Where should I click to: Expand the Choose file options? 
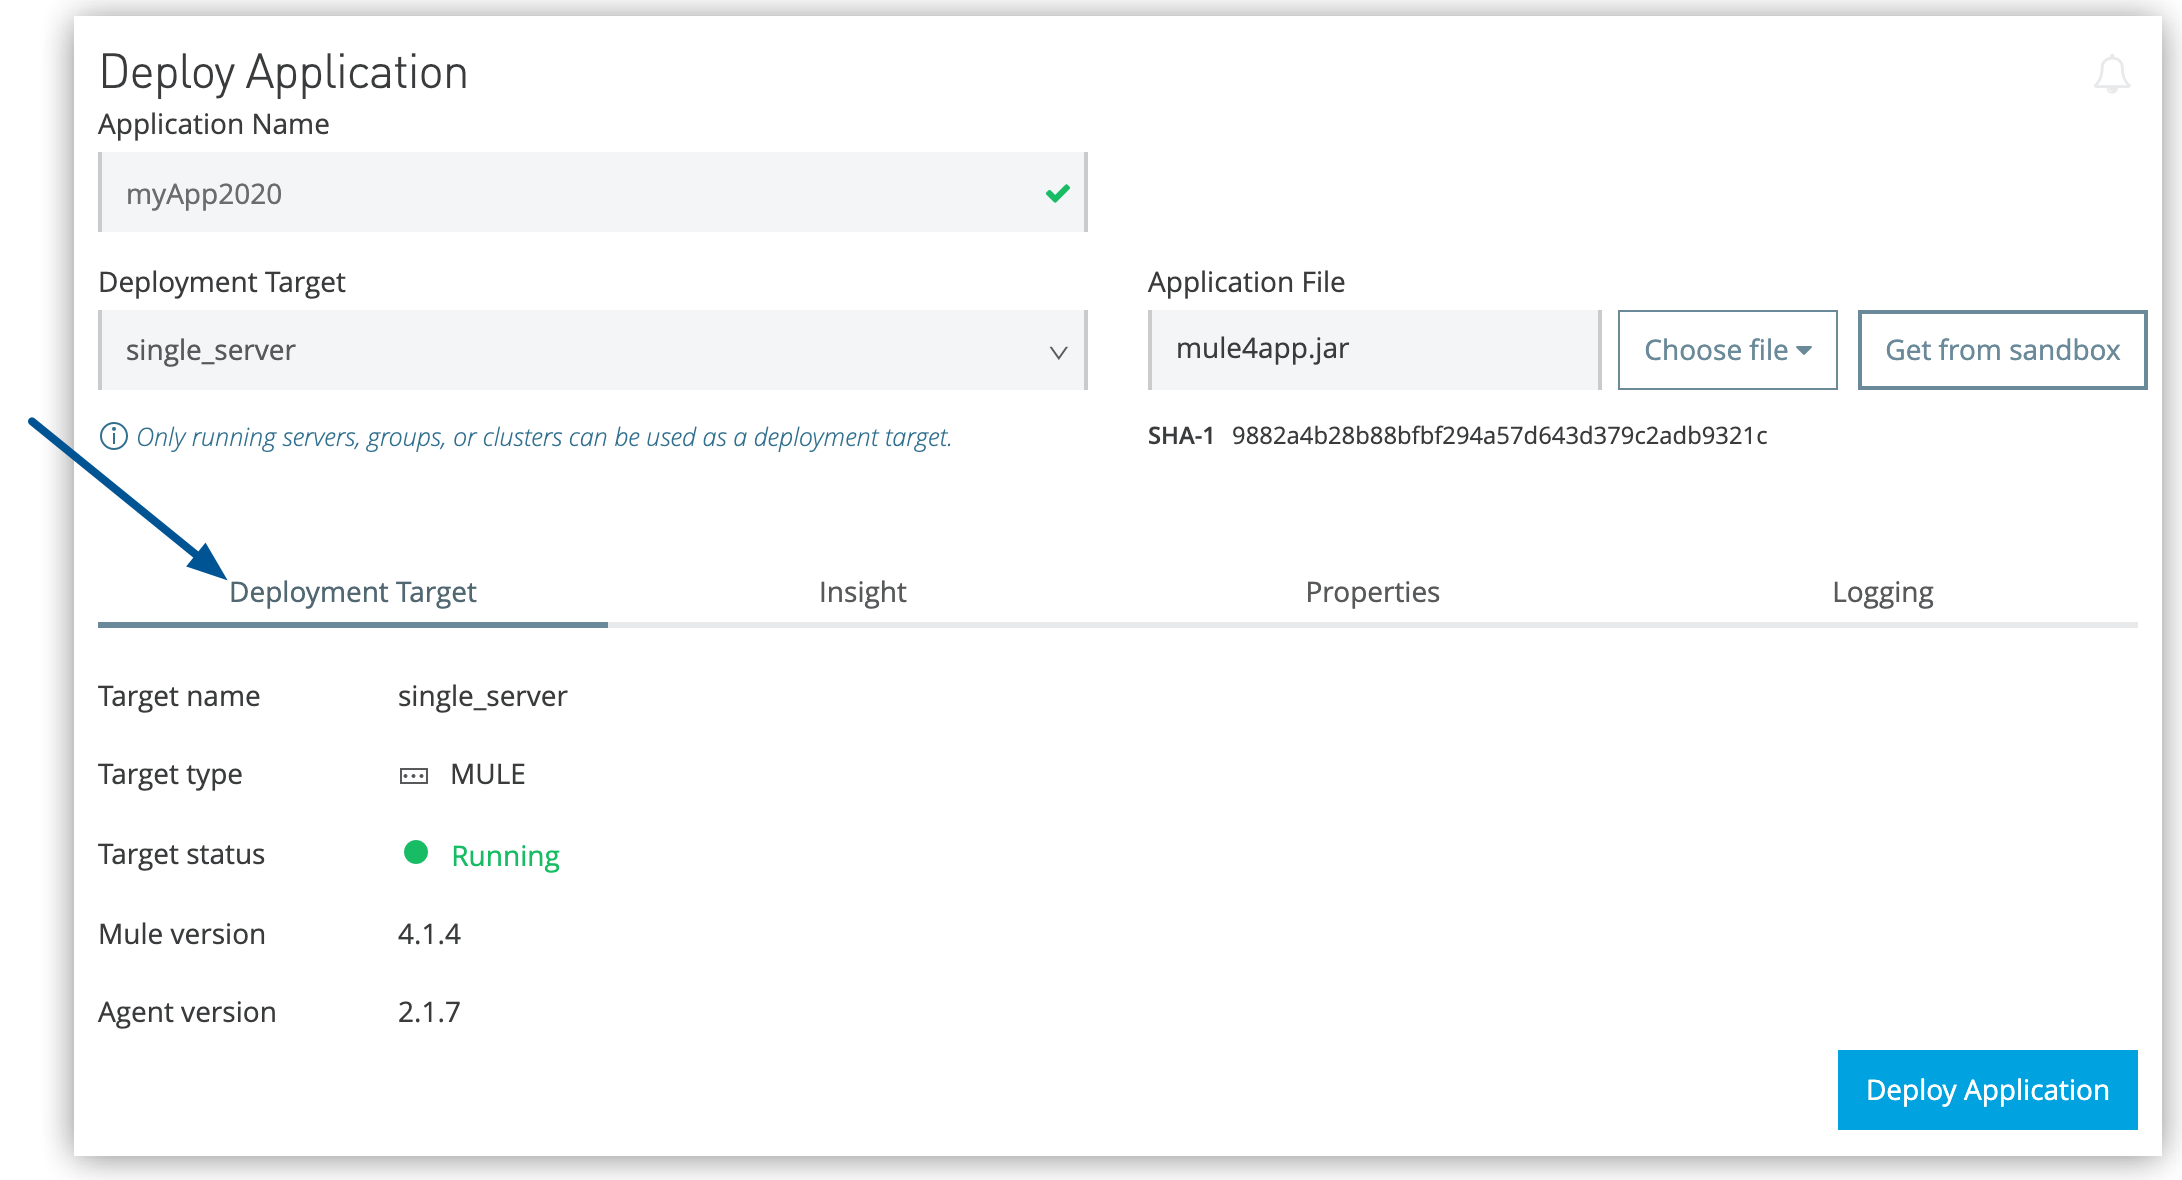tap(1727, 350)
